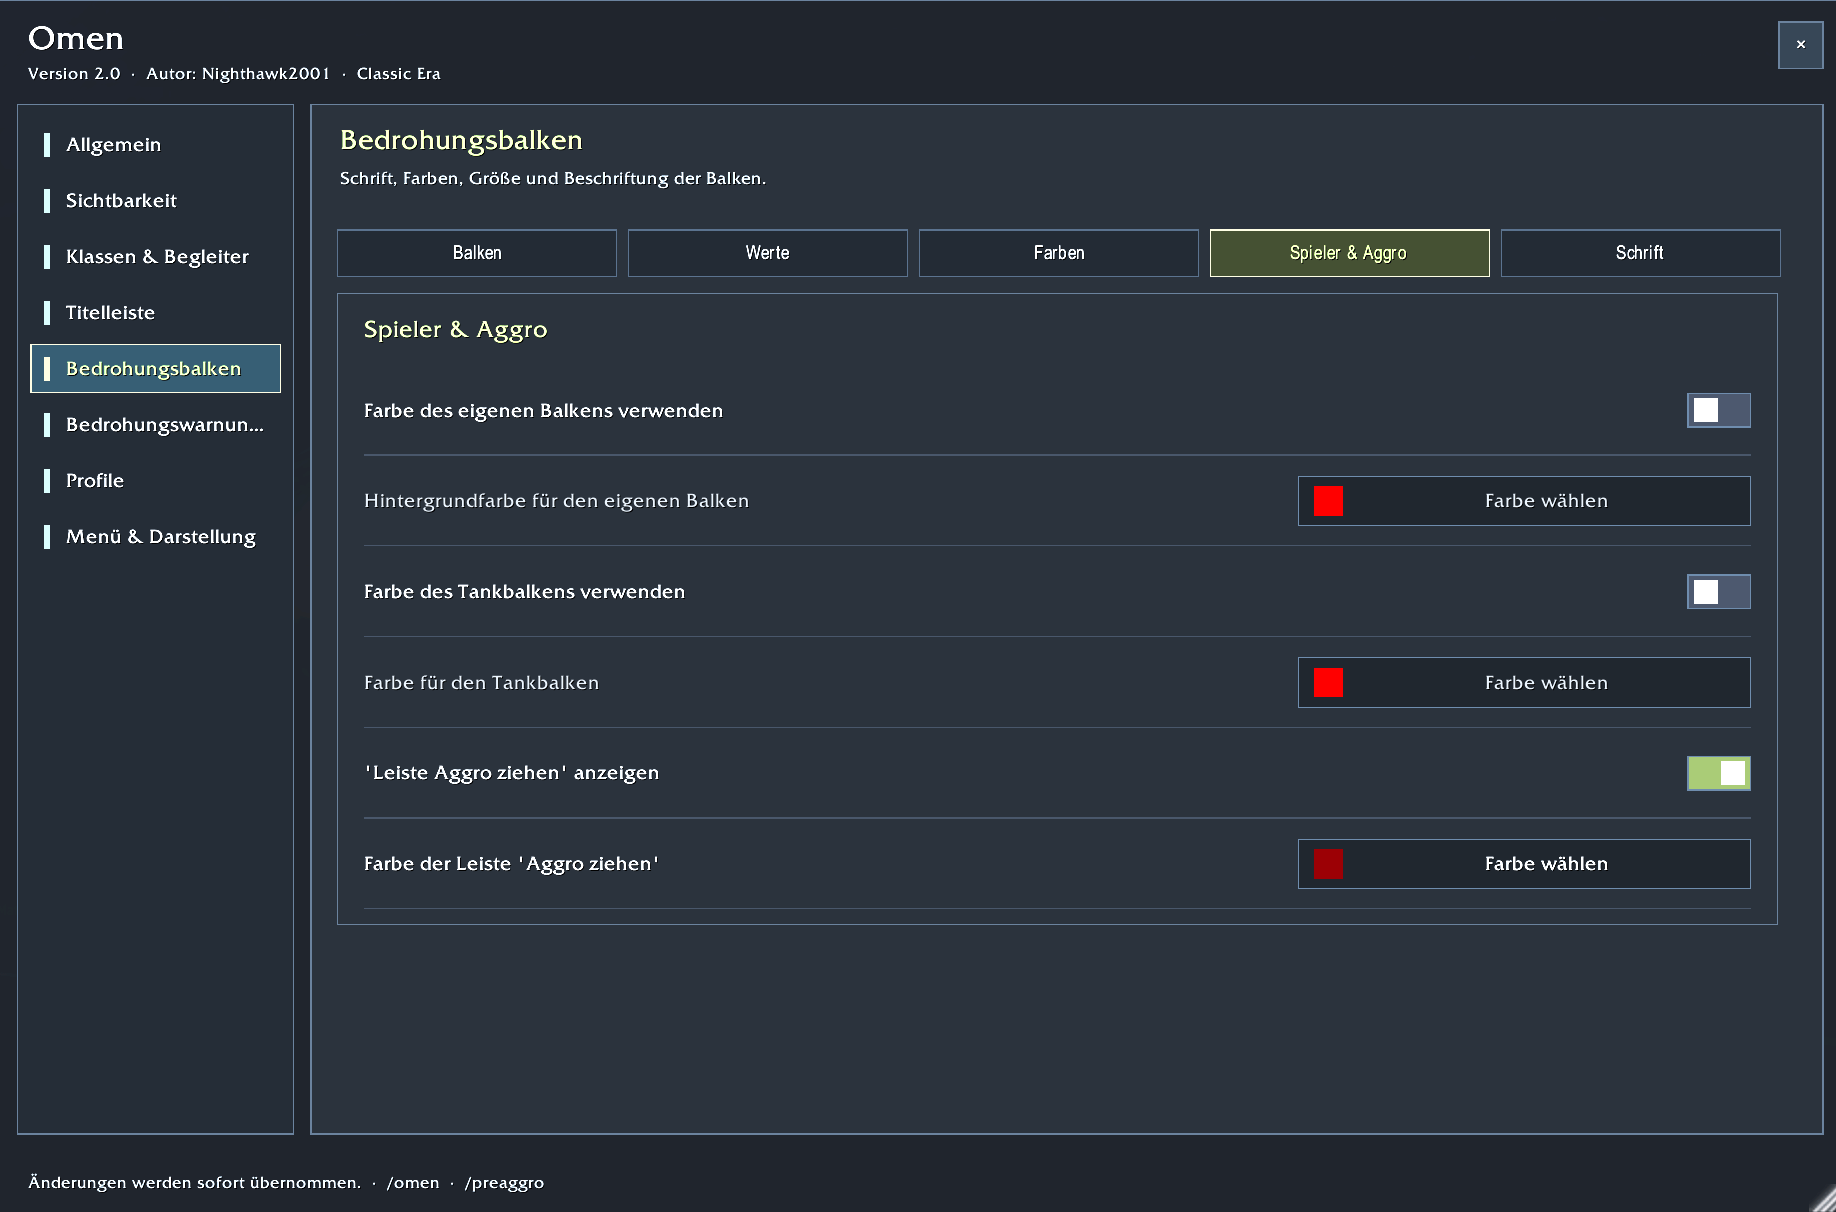Enable 'Farbe des Tankbalkens verwenden' switch
Screen dimensions: 1836x1212
pos(1718,592)
